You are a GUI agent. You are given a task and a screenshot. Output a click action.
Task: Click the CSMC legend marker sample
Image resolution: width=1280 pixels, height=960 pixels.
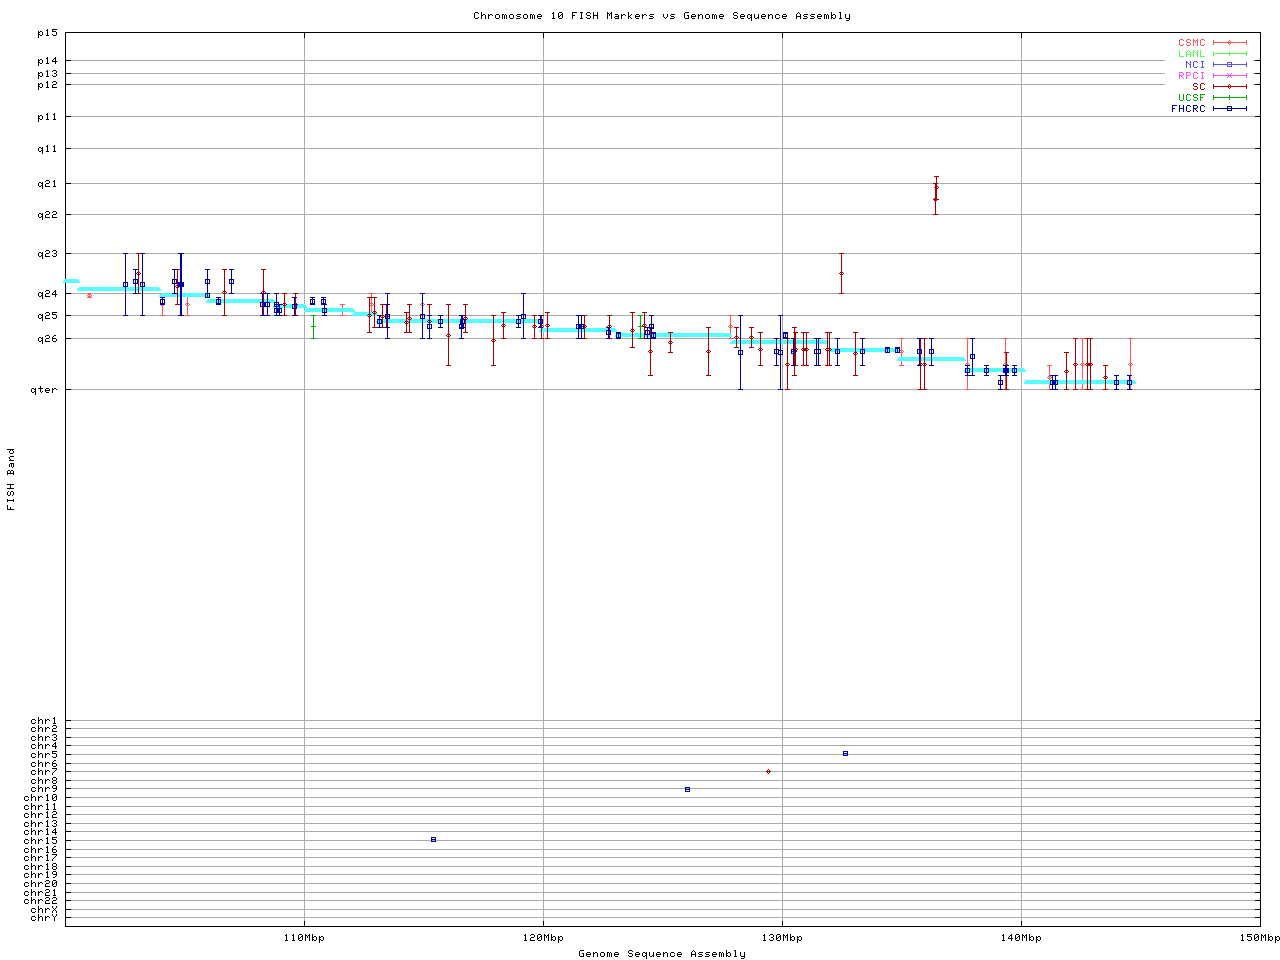point(1229,43)
